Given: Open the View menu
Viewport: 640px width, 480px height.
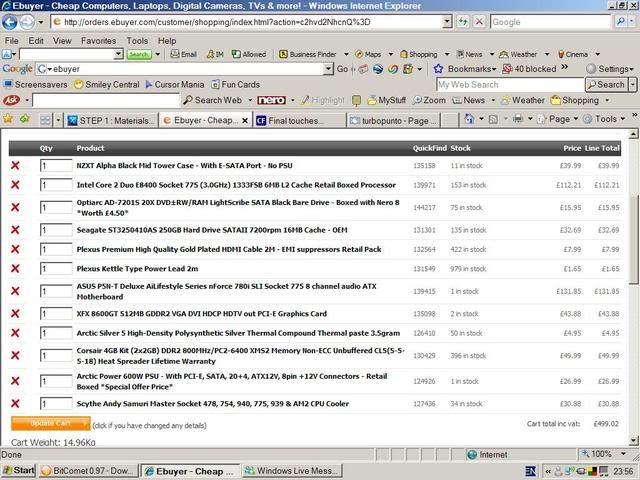Looking at the screenshot, I should (62, 41).
